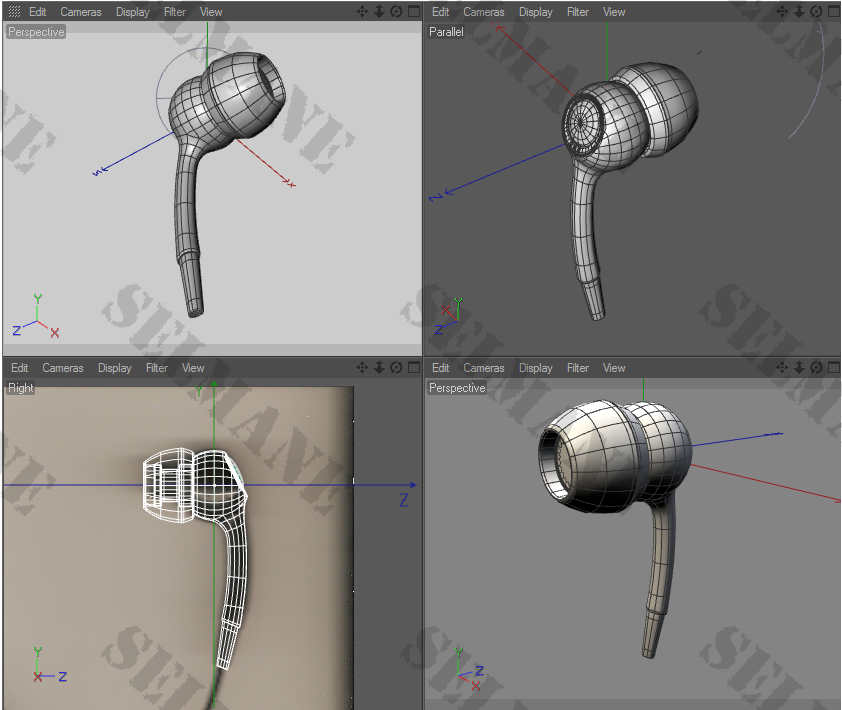Image resolution: width=842 pixels, height=710 pixels.
Task: Open the Display menu of the Right viewport
Action: click(x=114, y=368)
